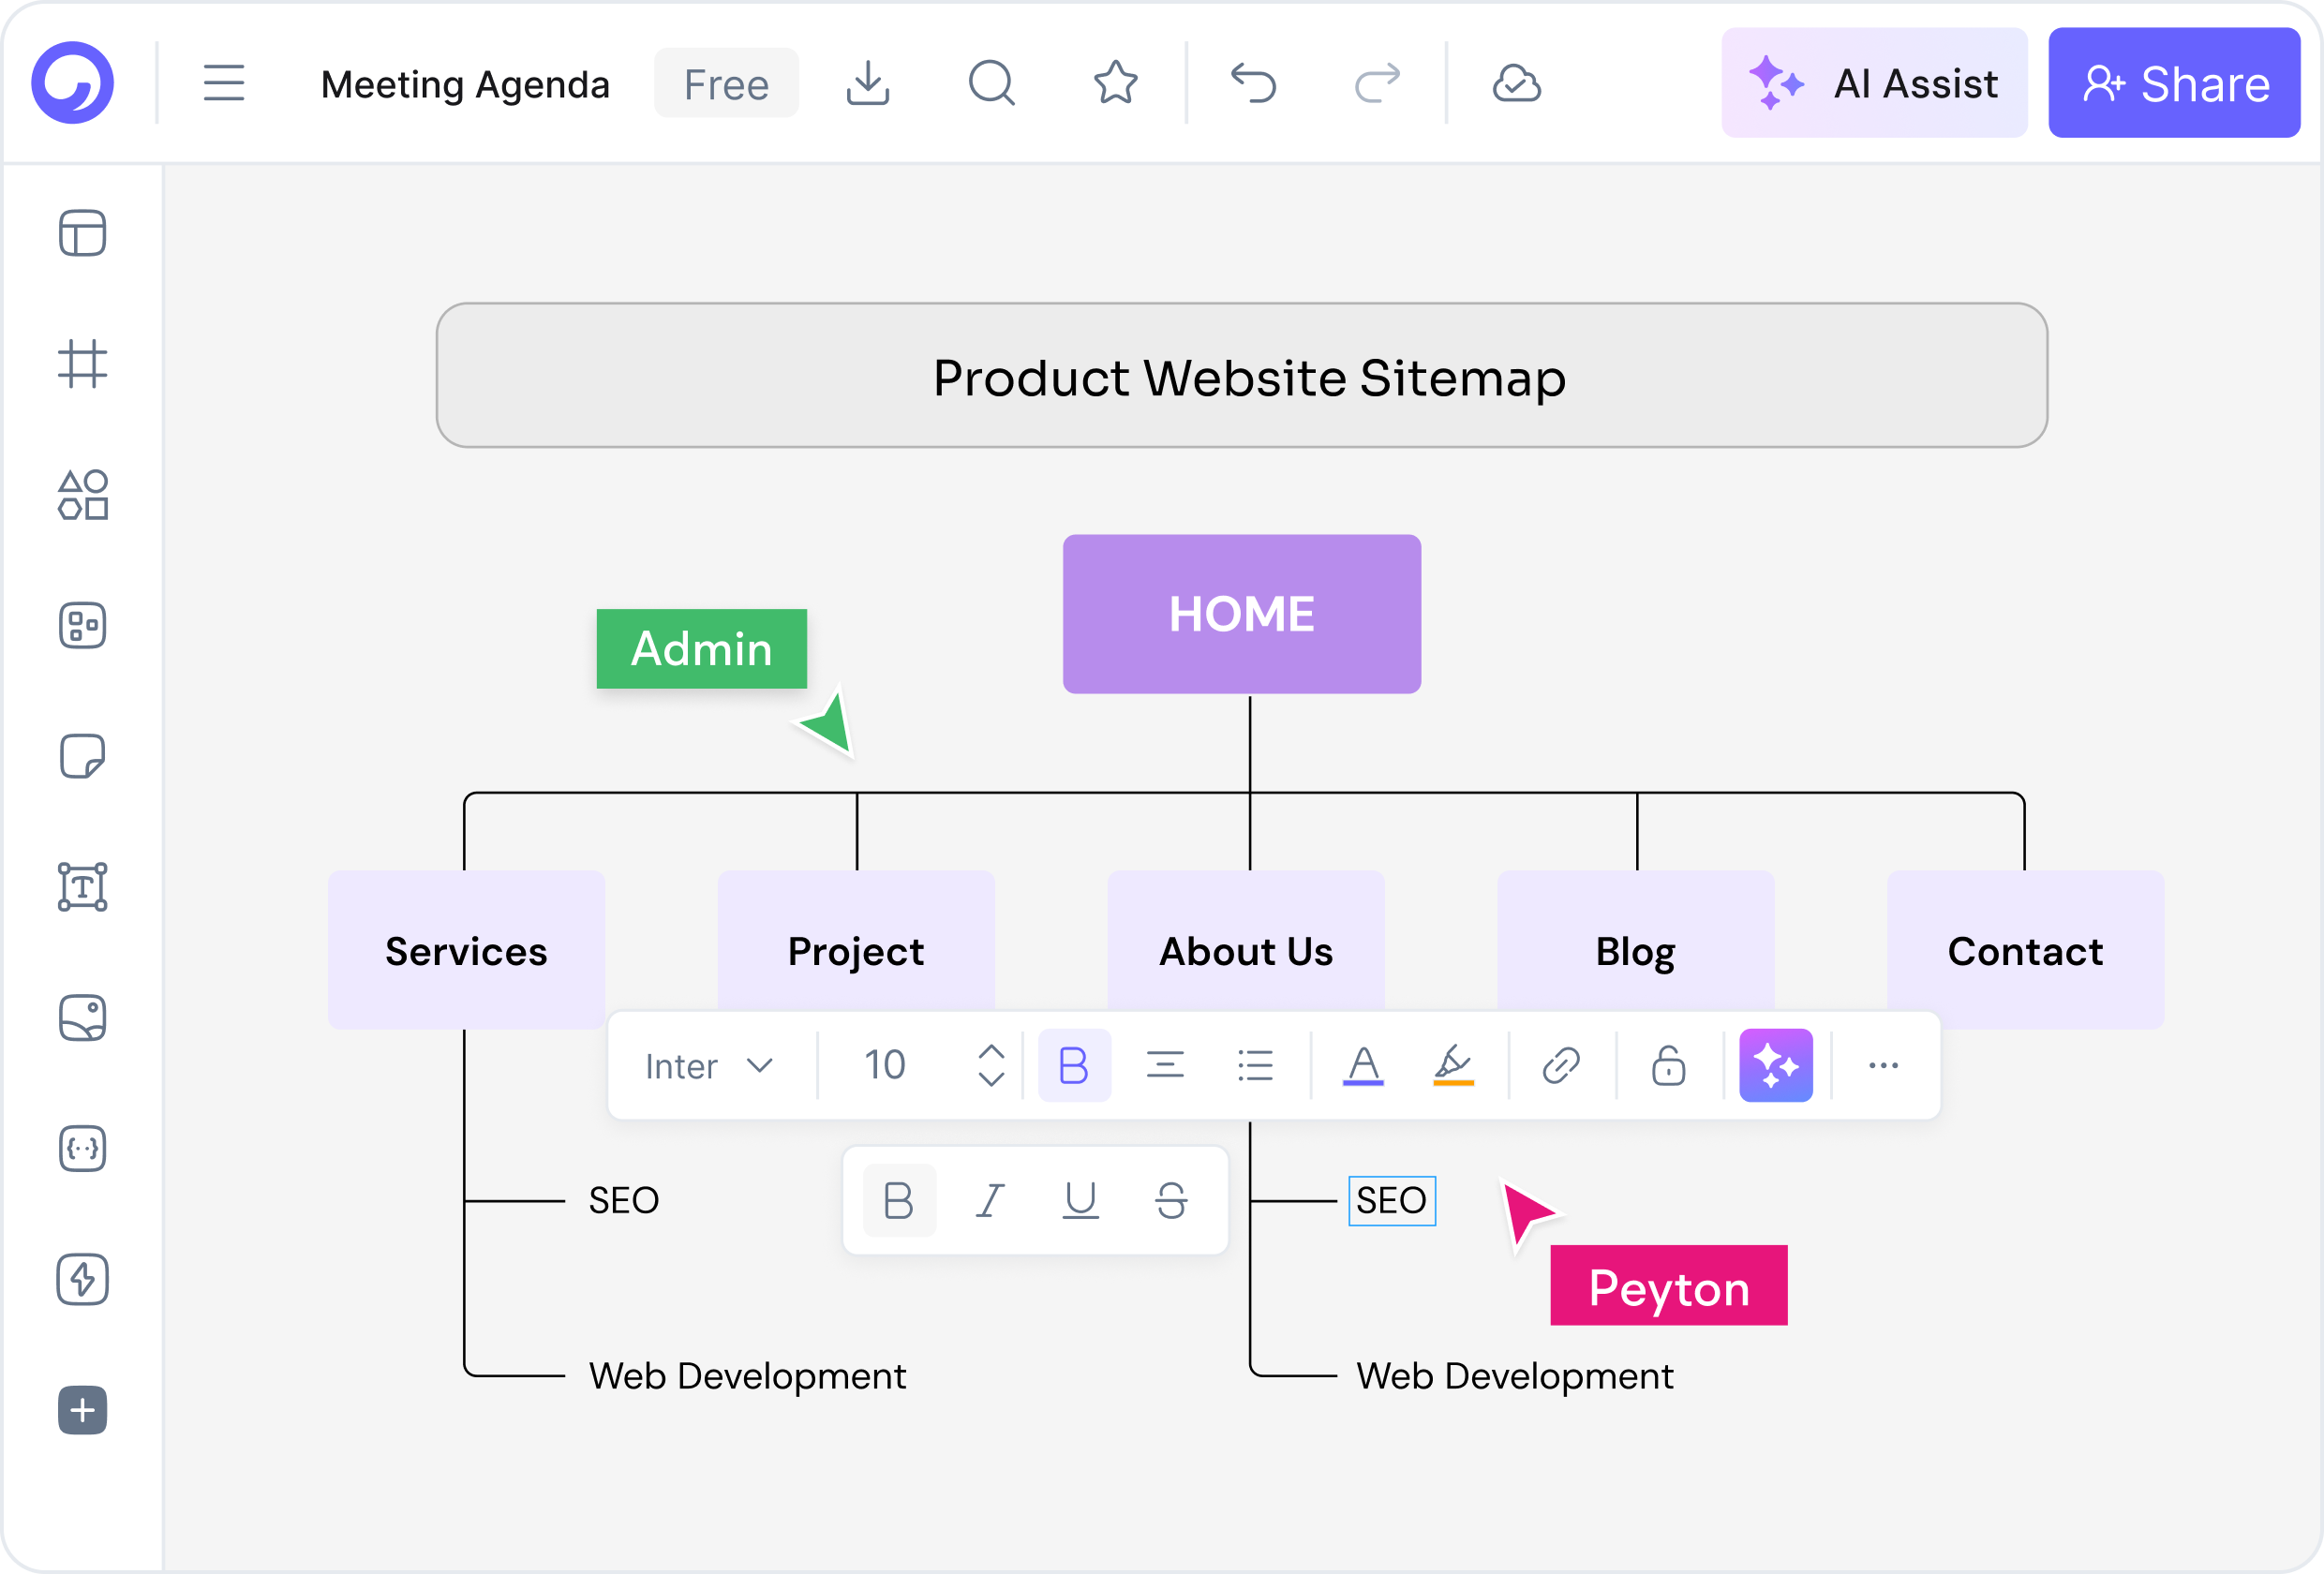Pick the highlight color marker icon

pos(1453,1066)
